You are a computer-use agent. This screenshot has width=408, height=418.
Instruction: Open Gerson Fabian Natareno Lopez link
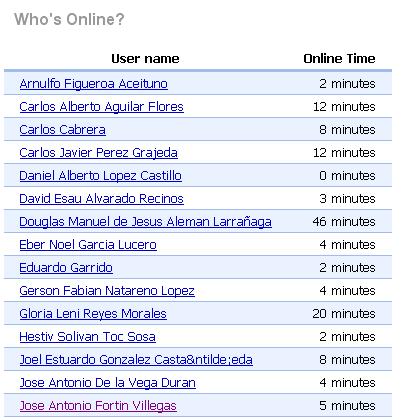[x=107, y=291]
